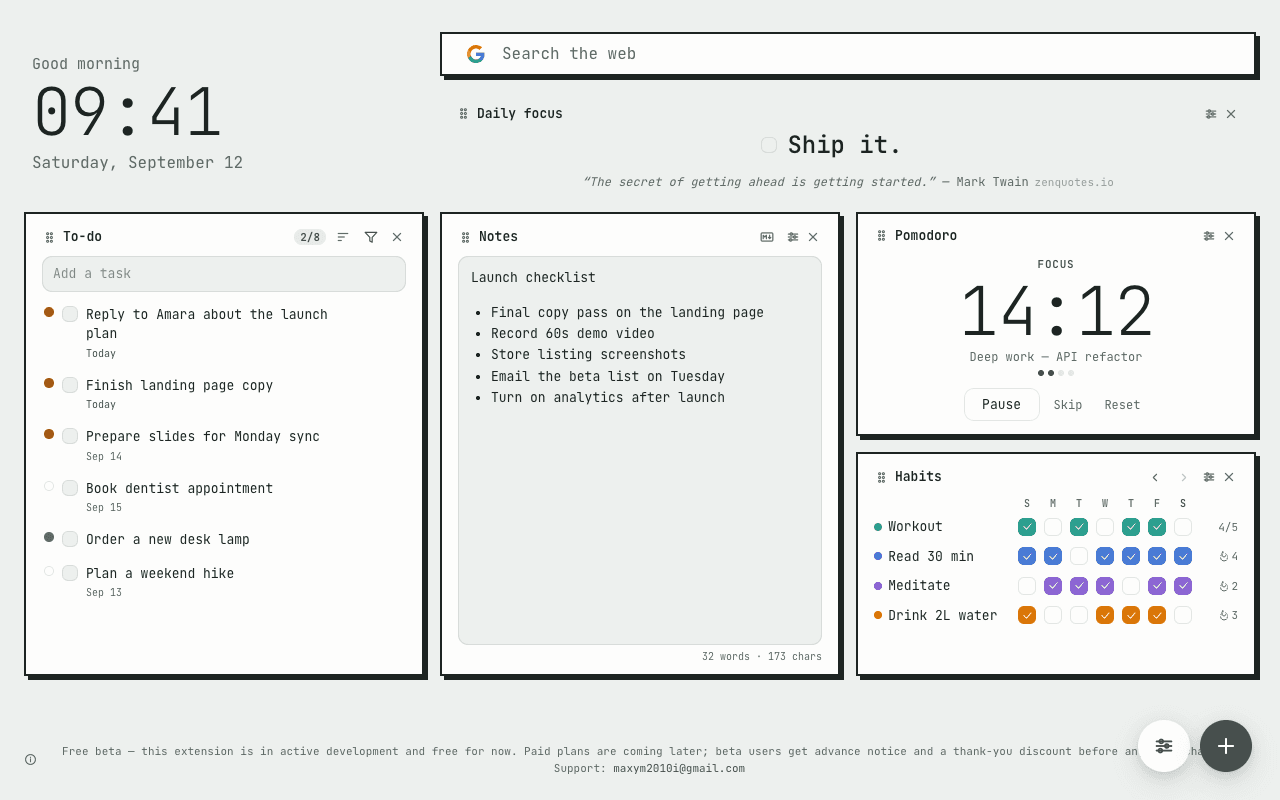
Task: Mark Ship it daily focus as done
Action: 769,145
